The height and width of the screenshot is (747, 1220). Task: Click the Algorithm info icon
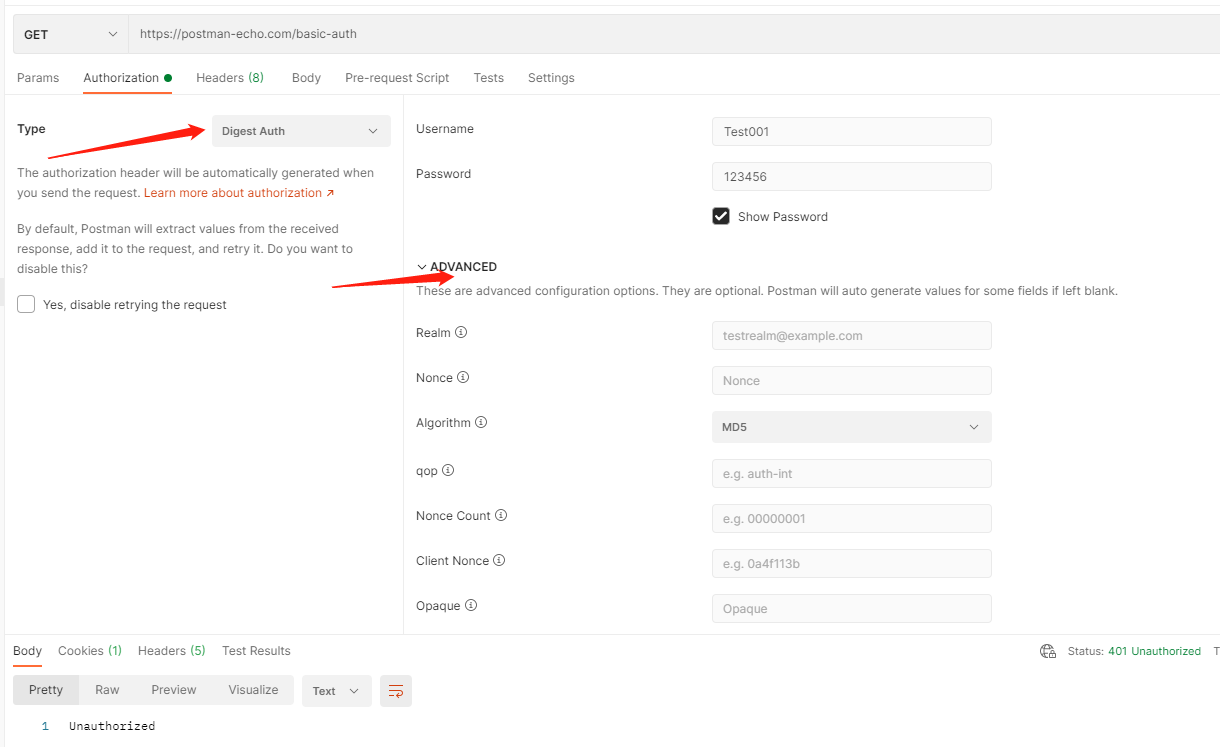[481, 422]
